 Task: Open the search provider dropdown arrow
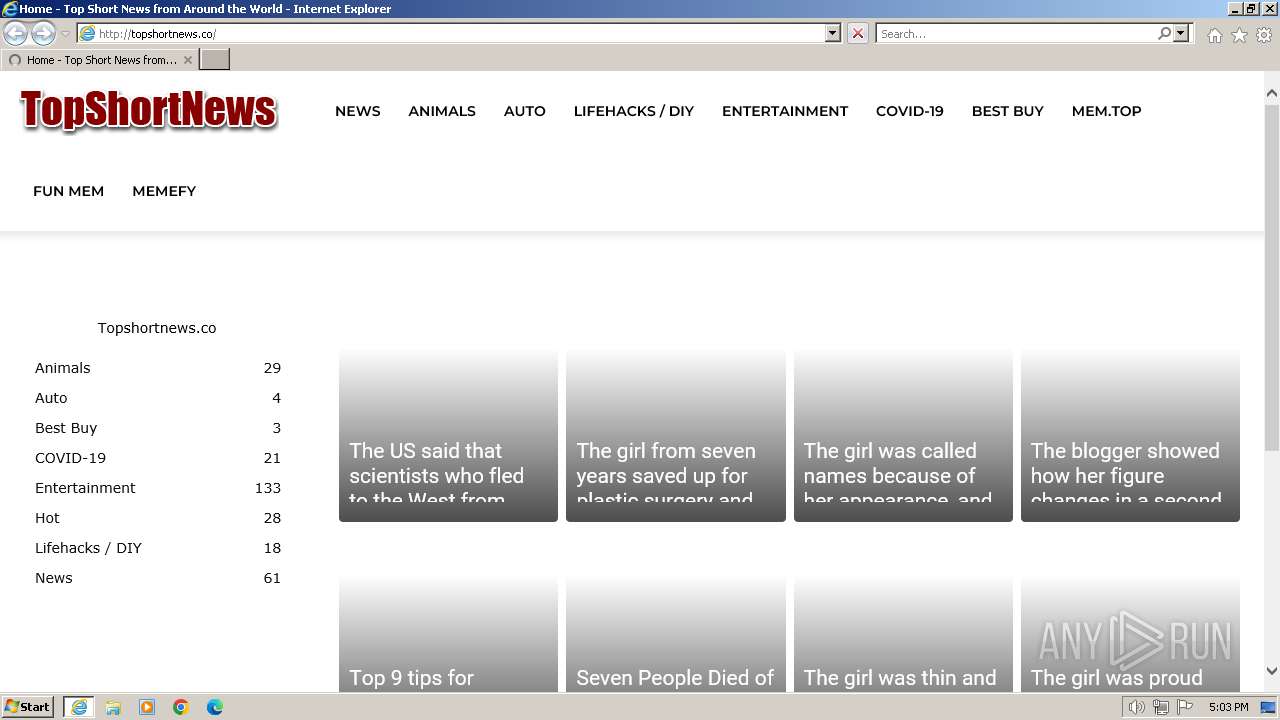pos(1181,33)
